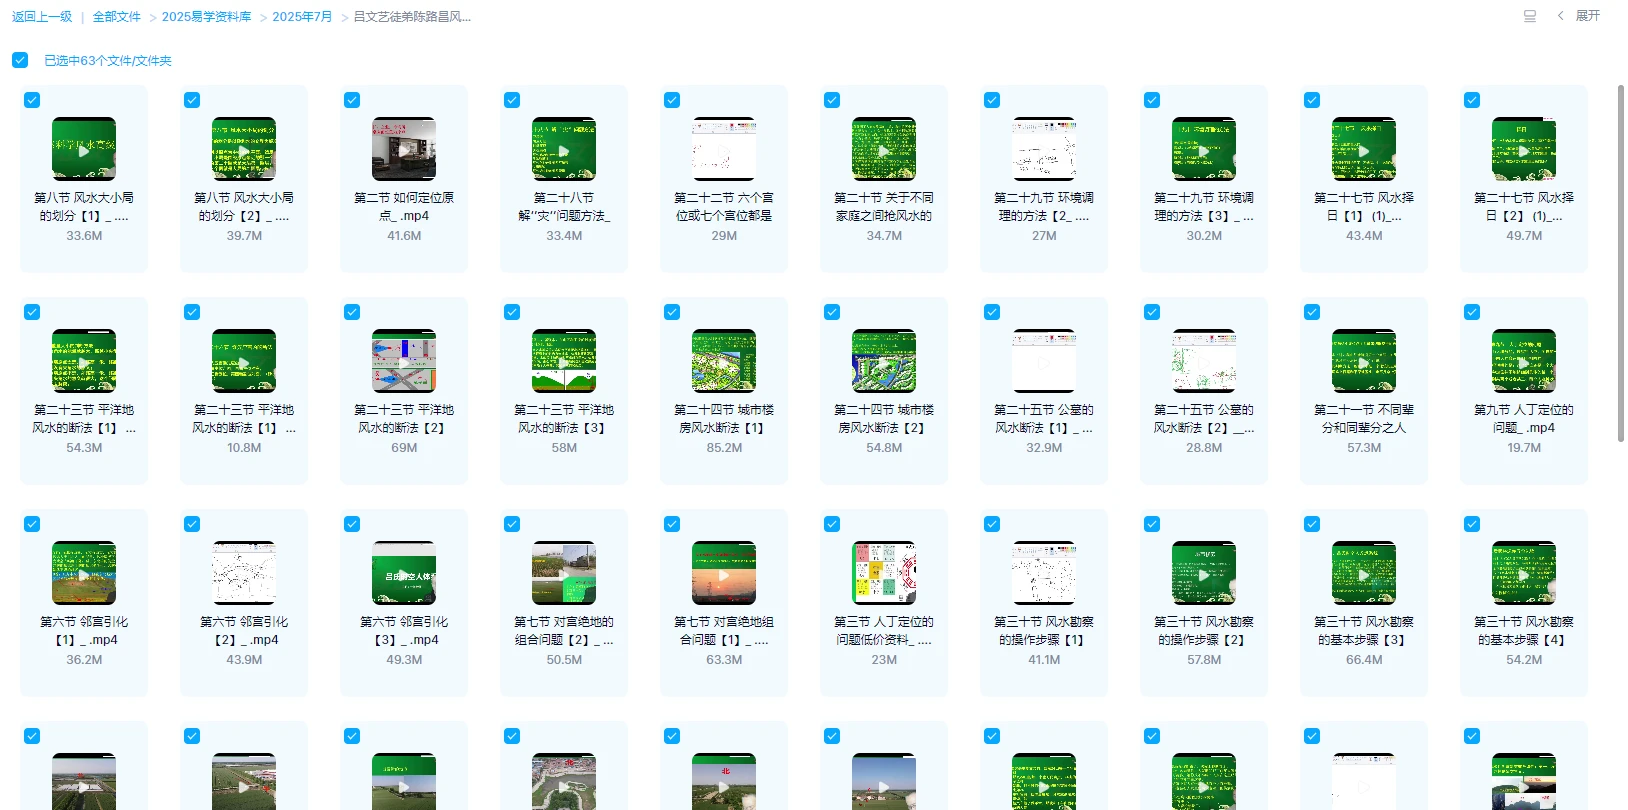Open video 第八节 风水大小局的划分【2】 thumbnail
The width and height of the screenshot is (1628, 810).
click(244, 149)
